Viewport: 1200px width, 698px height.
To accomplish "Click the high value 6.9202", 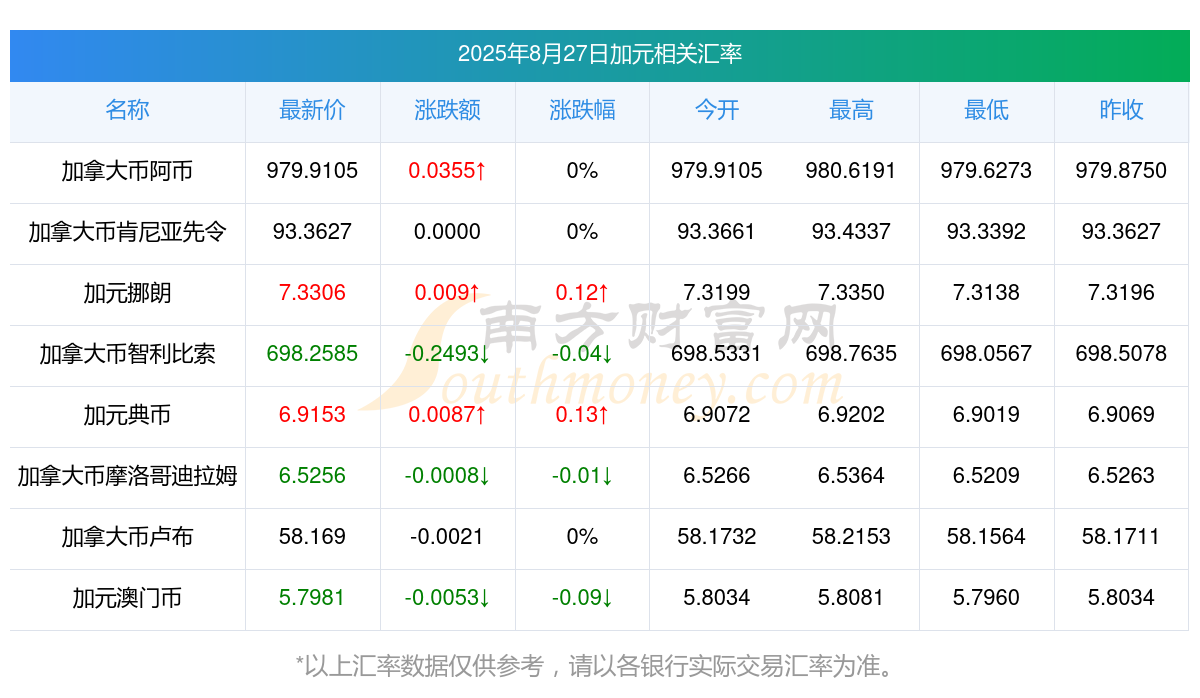I will tap(851, 415).
